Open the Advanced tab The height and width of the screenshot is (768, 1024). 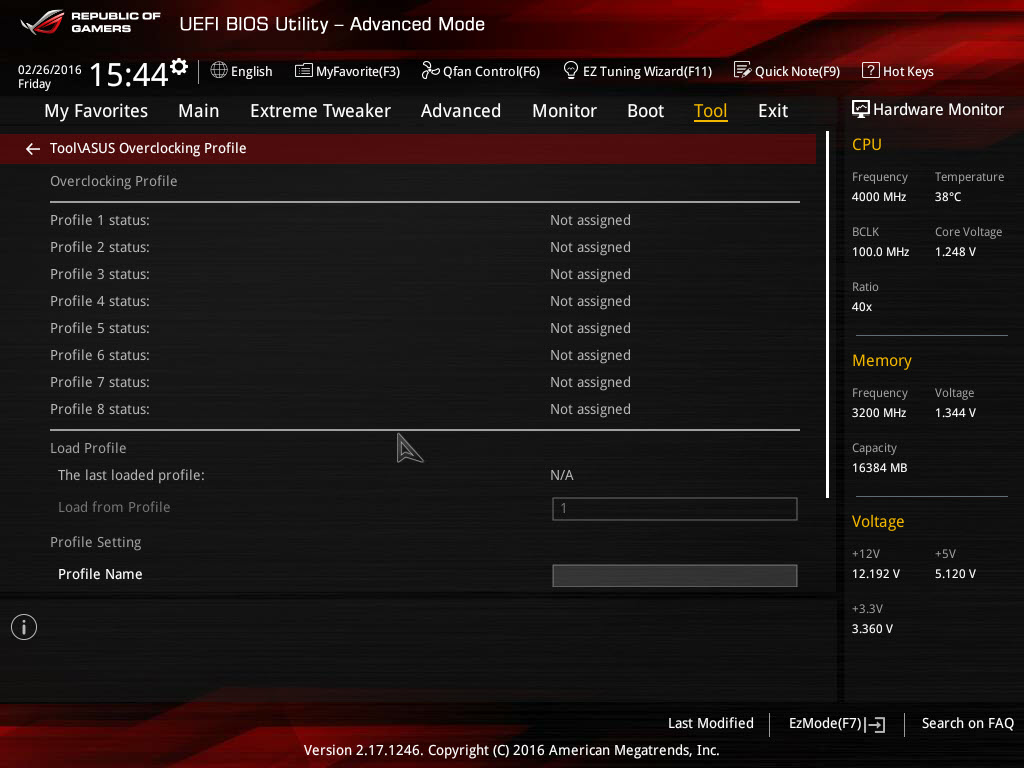(460, 110)
